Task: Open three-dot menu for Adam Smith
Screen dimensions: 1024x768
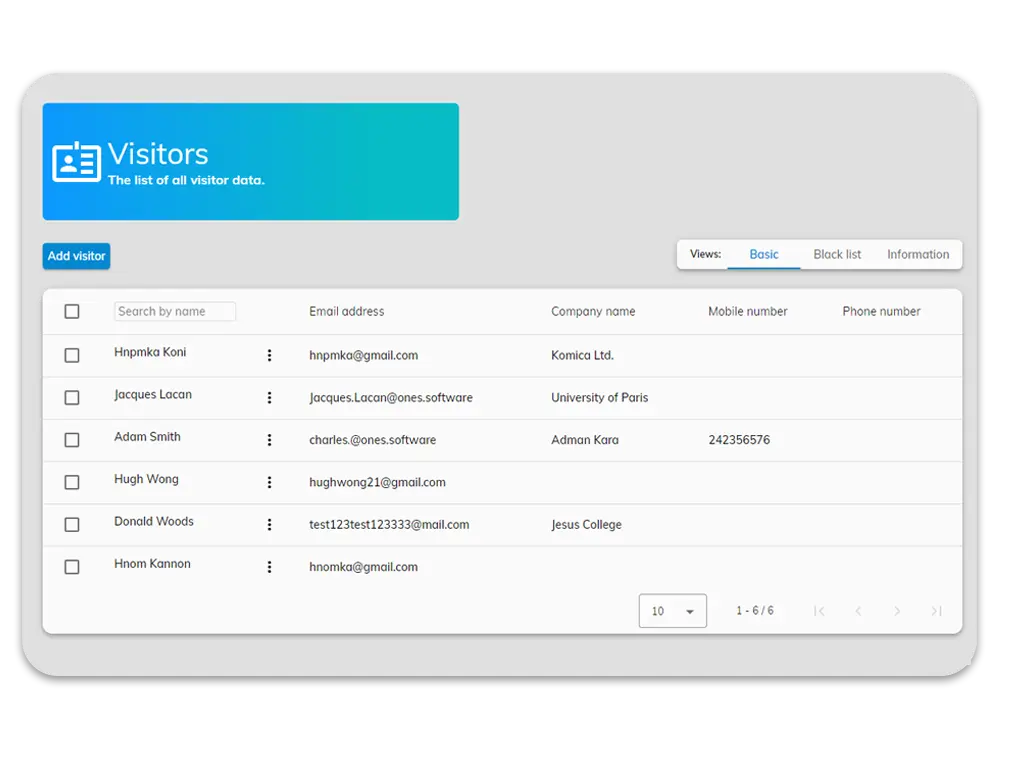Action: [x=269, y=440]
